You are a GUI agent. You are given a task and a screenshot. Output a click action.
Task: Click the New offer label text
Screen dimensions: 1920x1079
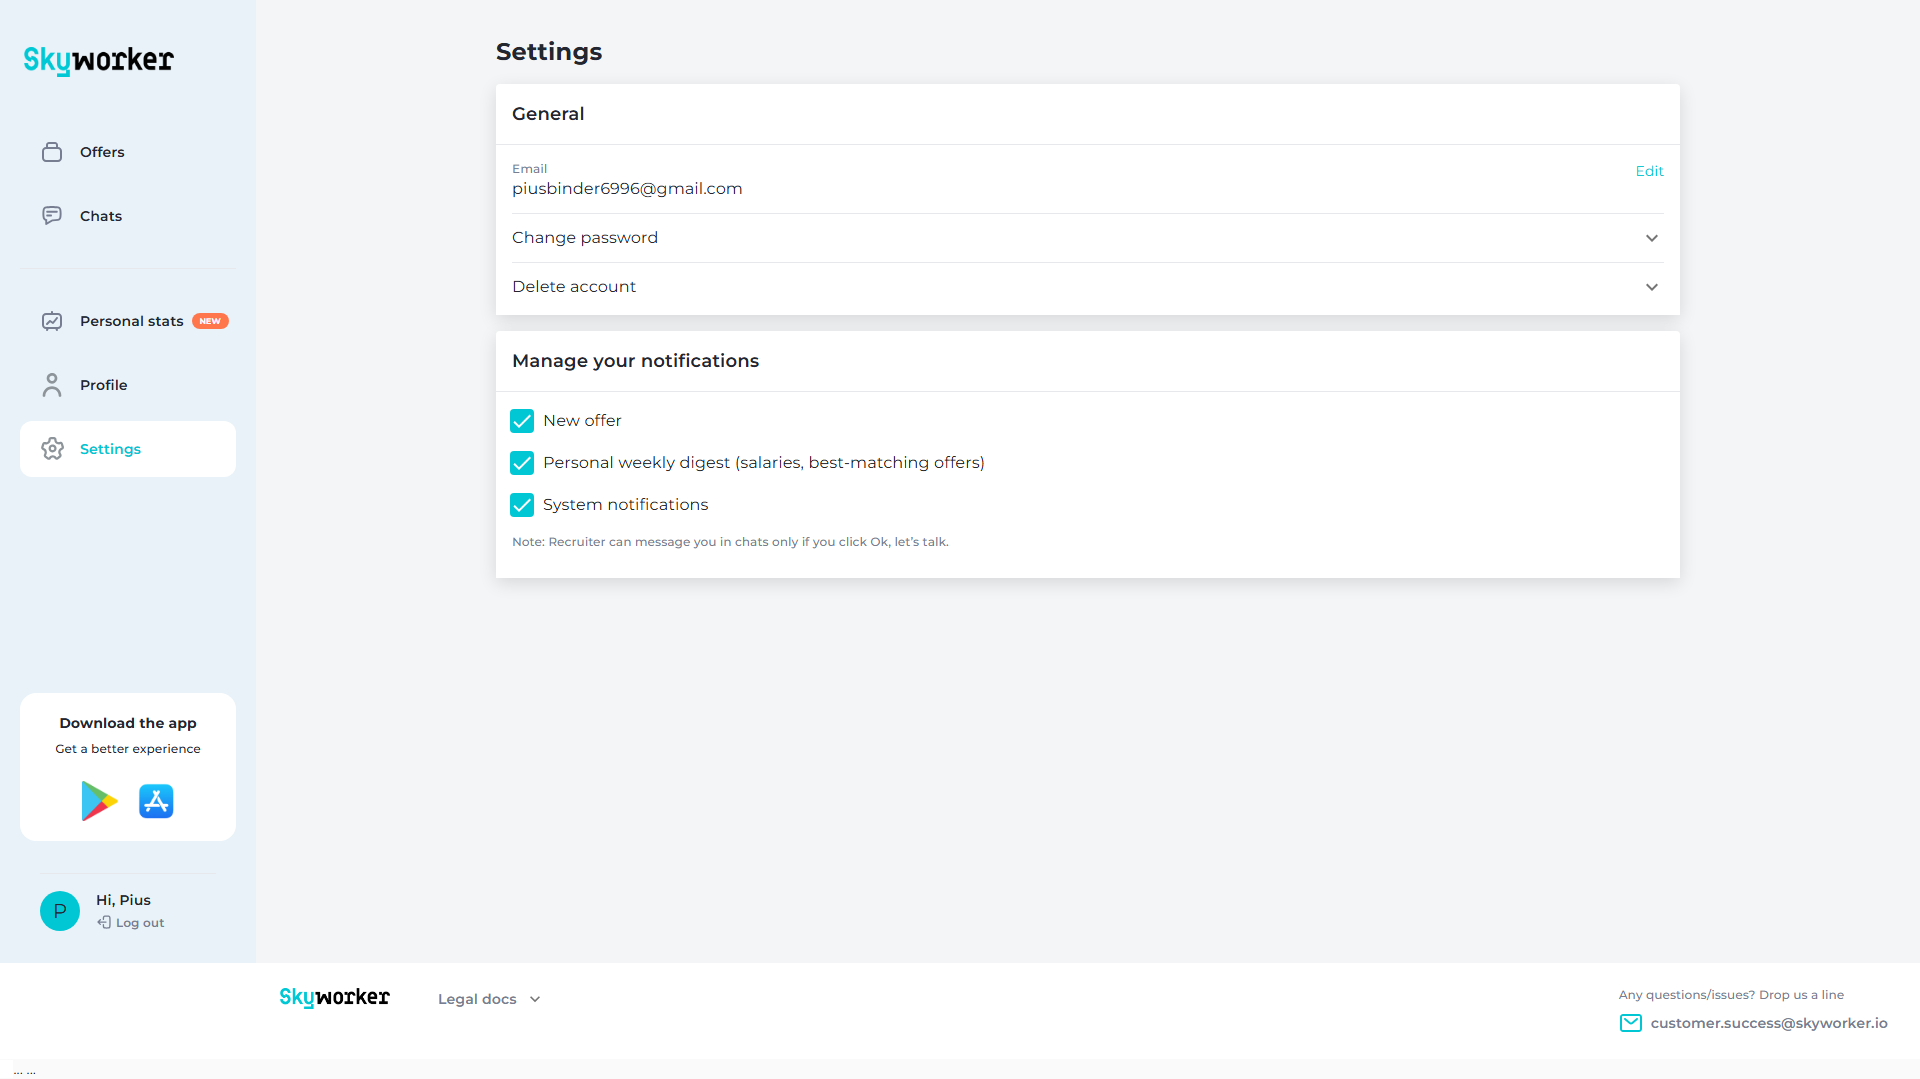(x=582, y=421)
